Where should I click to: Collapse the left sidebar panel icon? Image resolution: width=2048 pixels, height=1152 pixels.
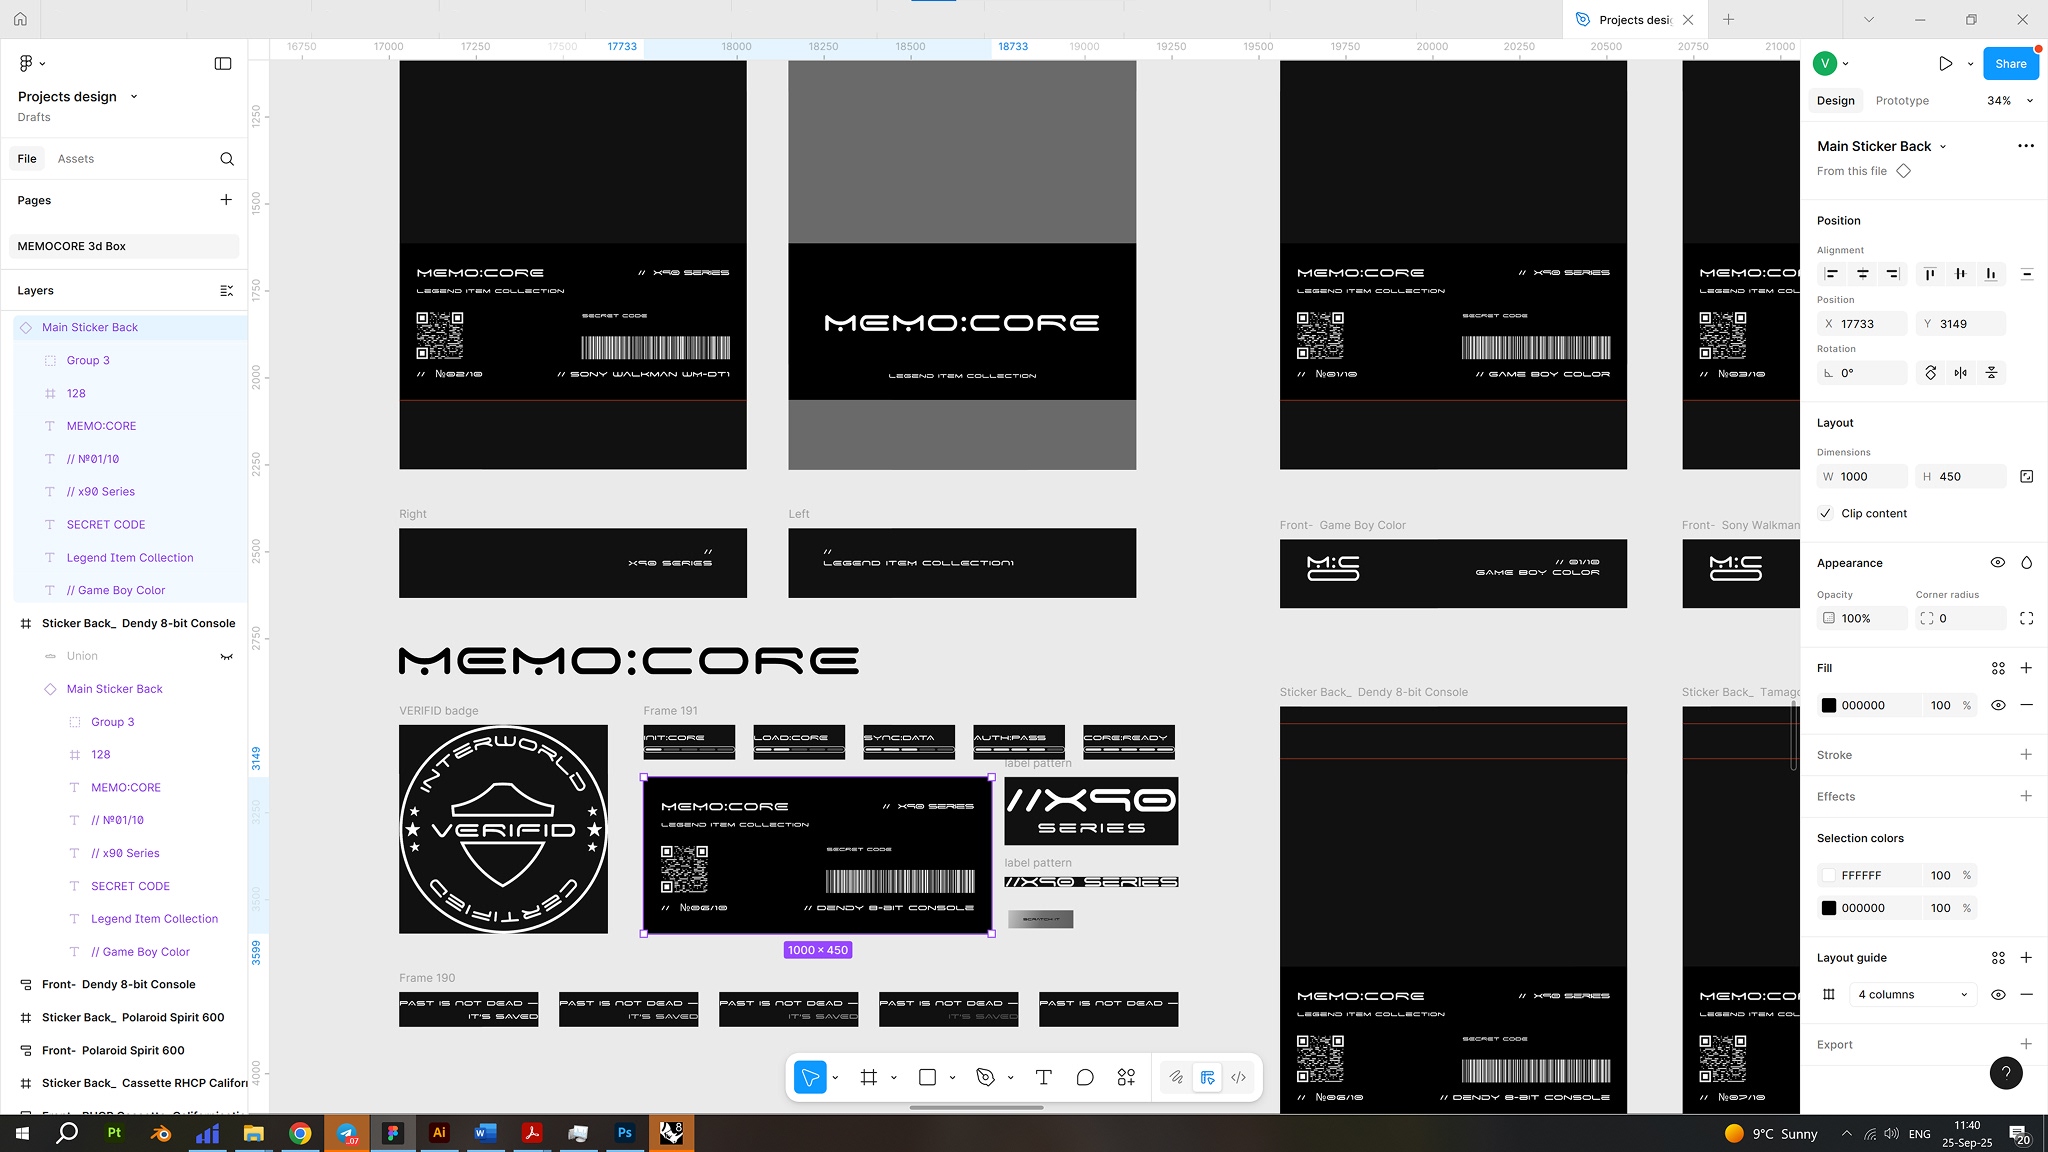[223, 63]
